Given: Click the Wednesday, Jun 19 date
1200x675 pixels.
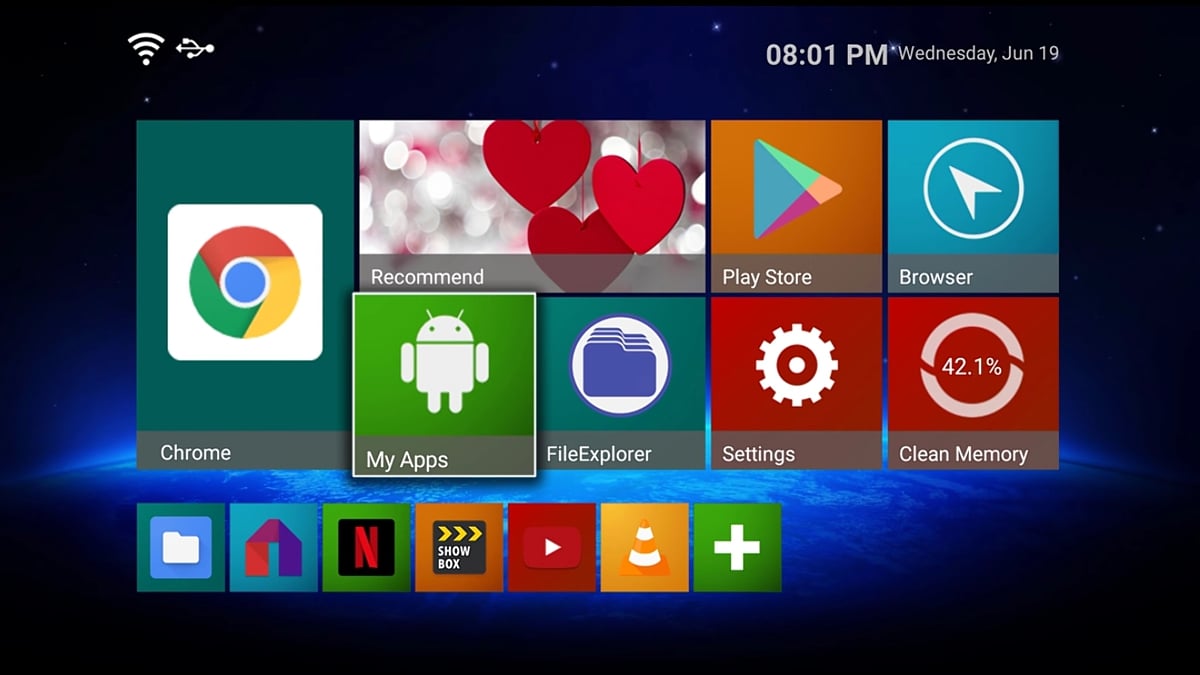Looking at the screenshot, I should point(978,54).
